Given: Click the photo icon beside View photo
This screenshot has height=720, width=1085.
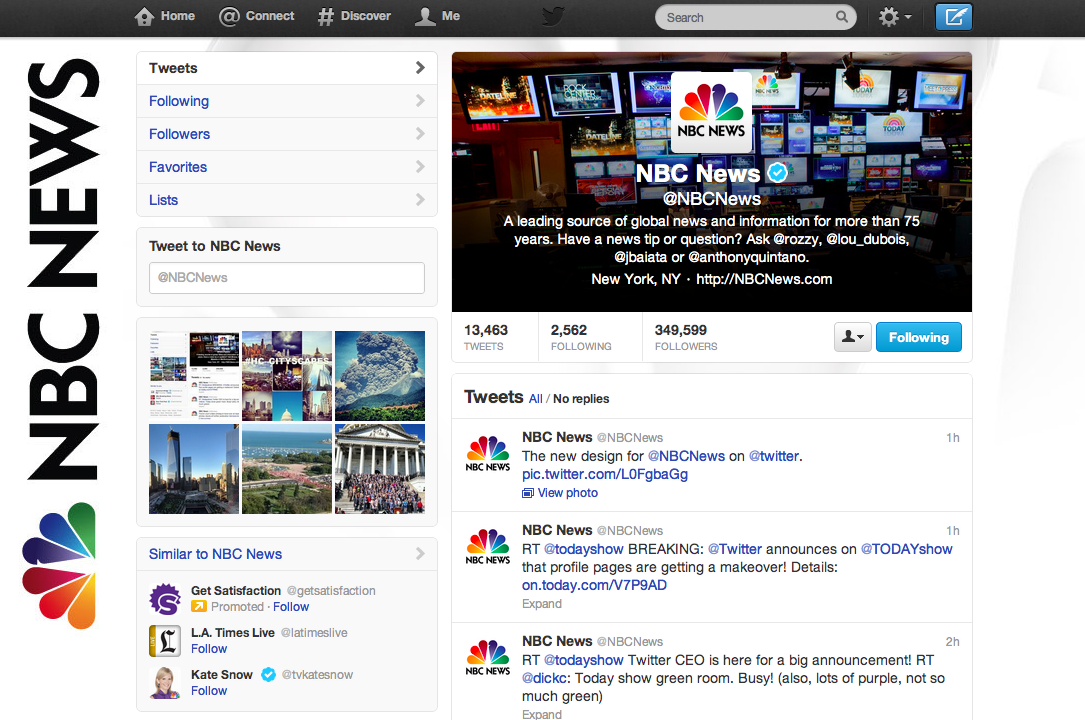Looking at the screenshot, I should [528, 493].
